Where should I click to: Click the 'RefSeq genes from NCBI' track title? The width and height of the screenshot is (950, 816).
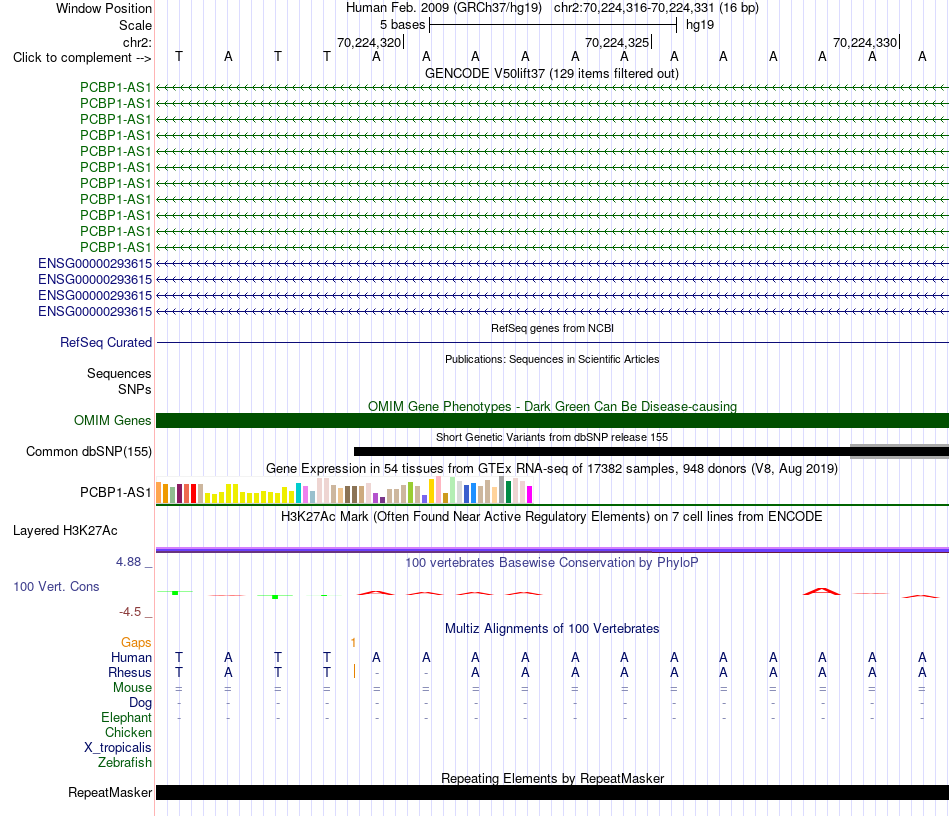(552, 328)
